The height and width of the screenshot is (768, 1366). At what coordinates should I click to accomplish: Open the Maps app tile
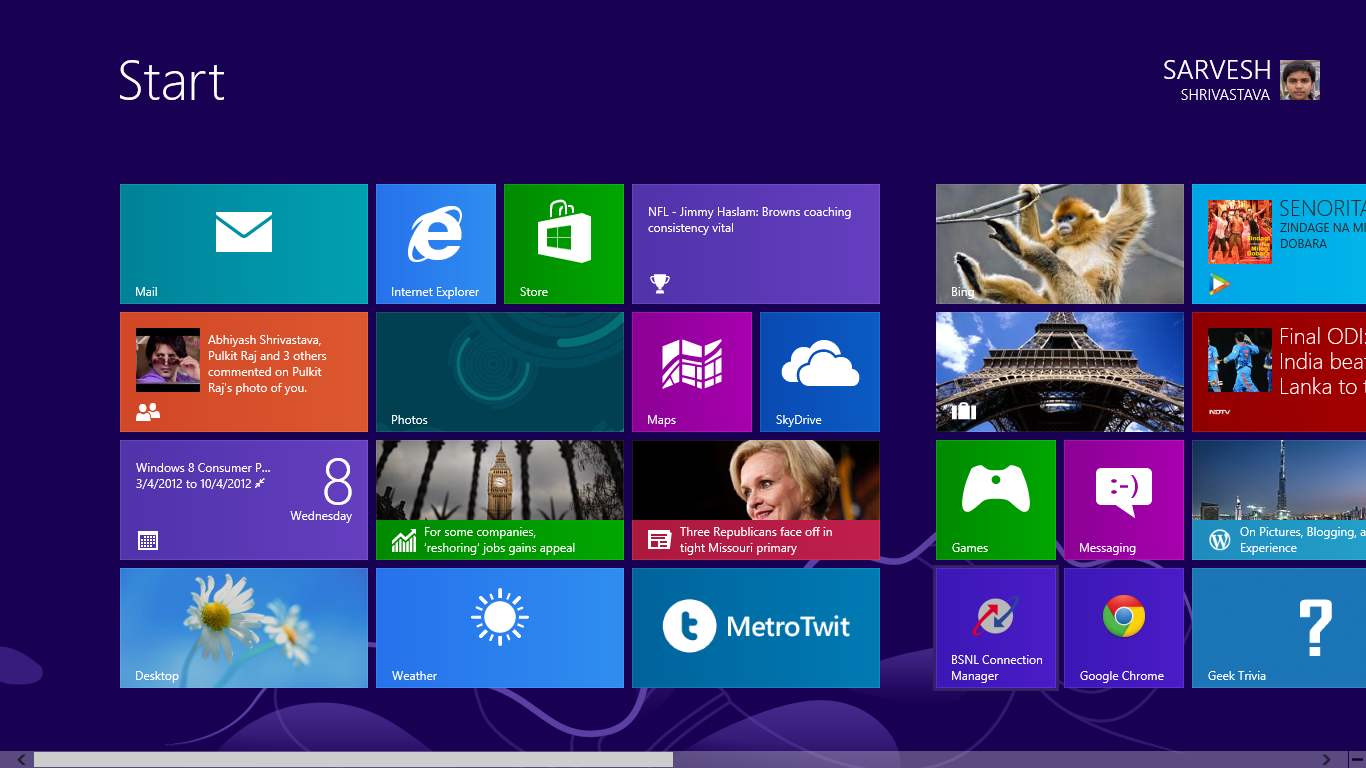pos(691,371)
